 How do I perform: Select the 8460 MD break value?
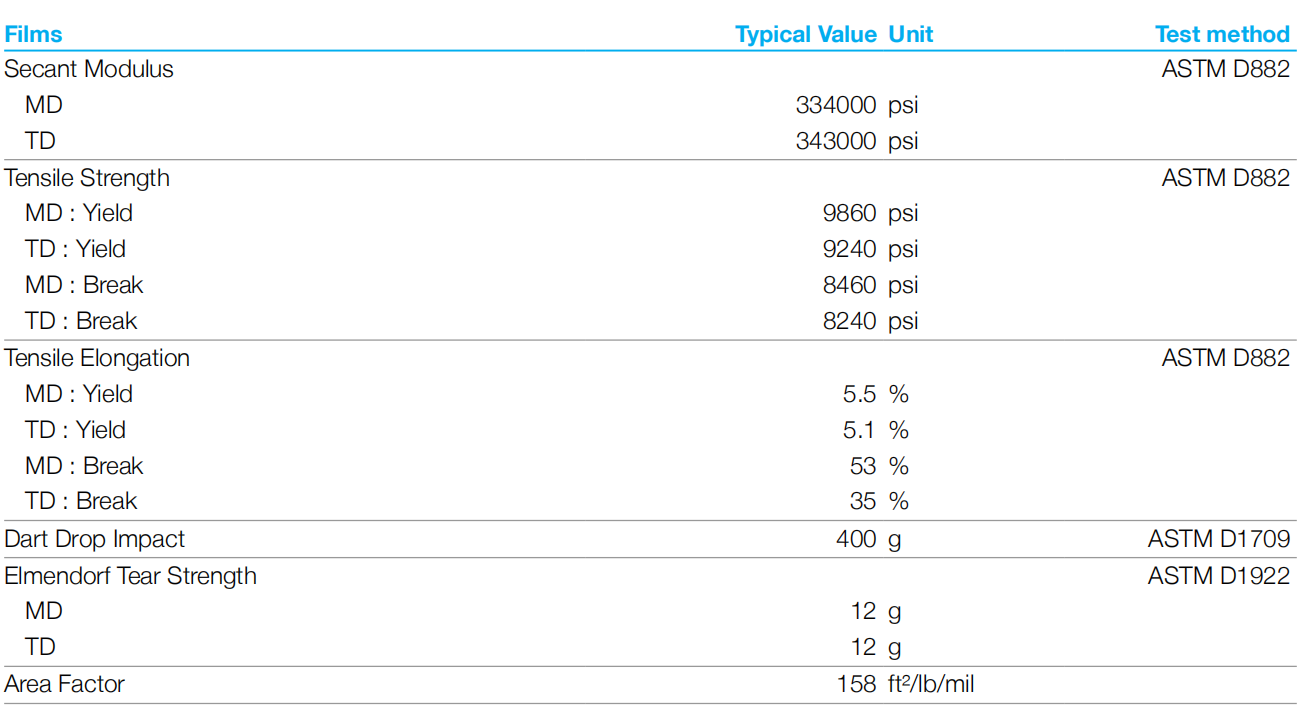[x=849, y=285]
